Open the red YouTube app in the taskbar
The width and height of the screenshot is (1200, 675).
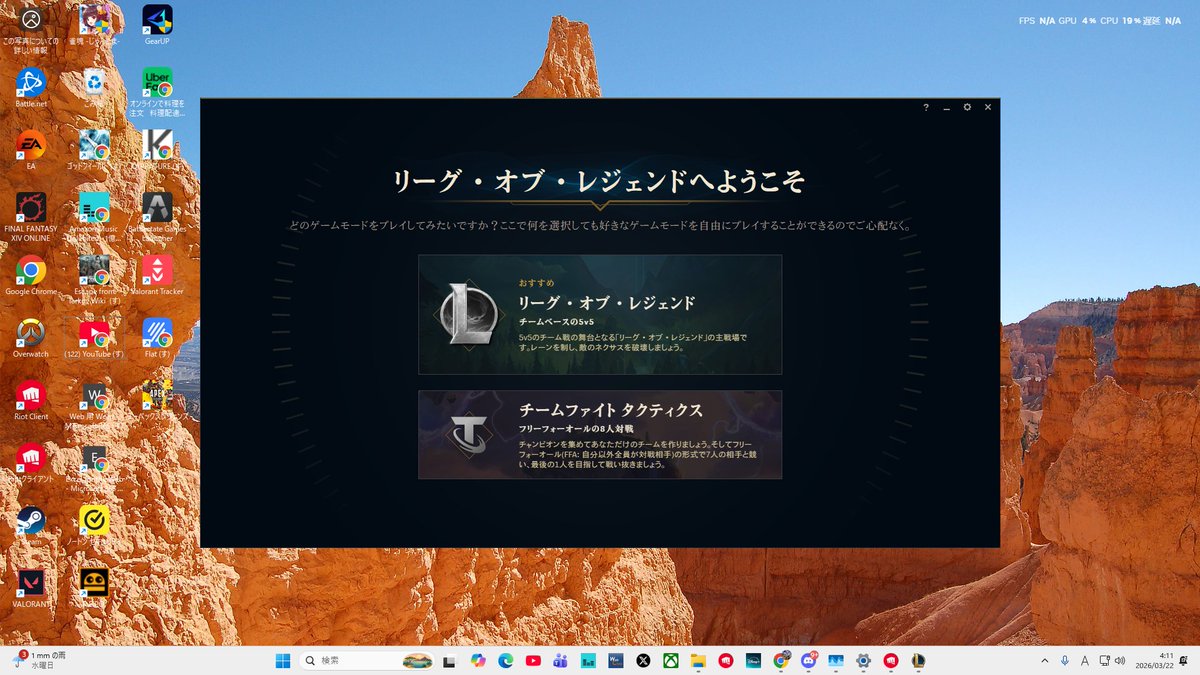533,660
